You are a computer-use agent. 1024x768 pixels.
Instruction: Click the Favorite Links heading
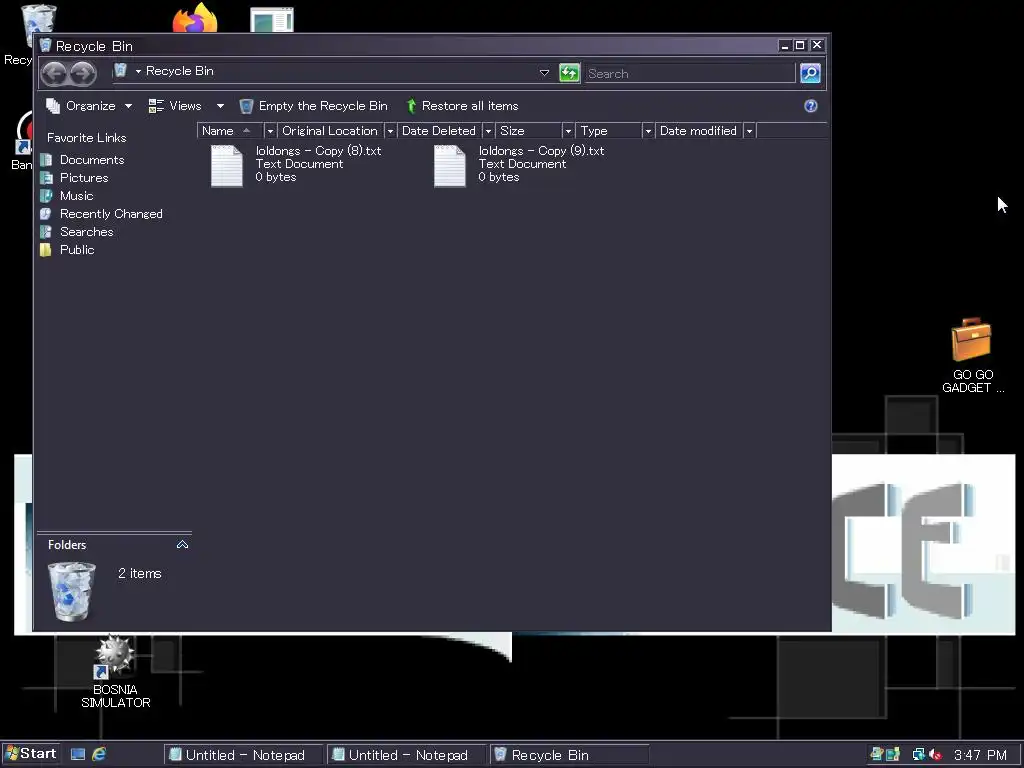[x=86, y=138]
